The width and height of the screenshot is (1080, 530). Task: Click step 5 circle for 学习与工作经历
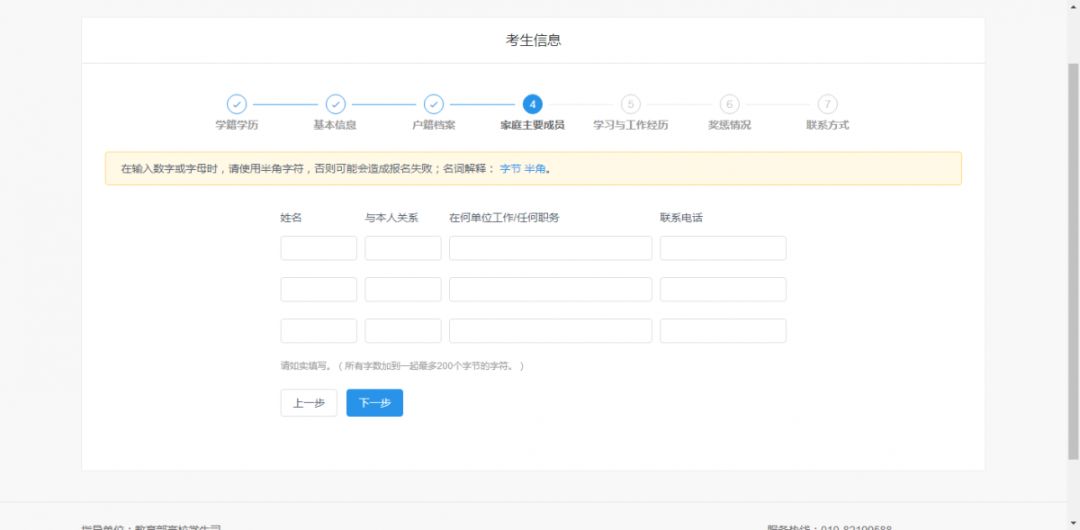(x=630, y=104)
